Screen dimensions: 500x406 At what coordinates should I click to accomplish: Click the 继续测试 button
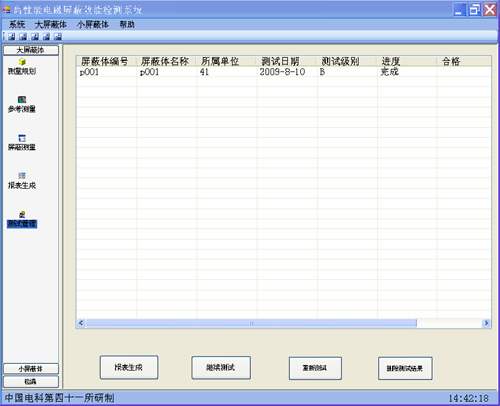pos(221,368)
